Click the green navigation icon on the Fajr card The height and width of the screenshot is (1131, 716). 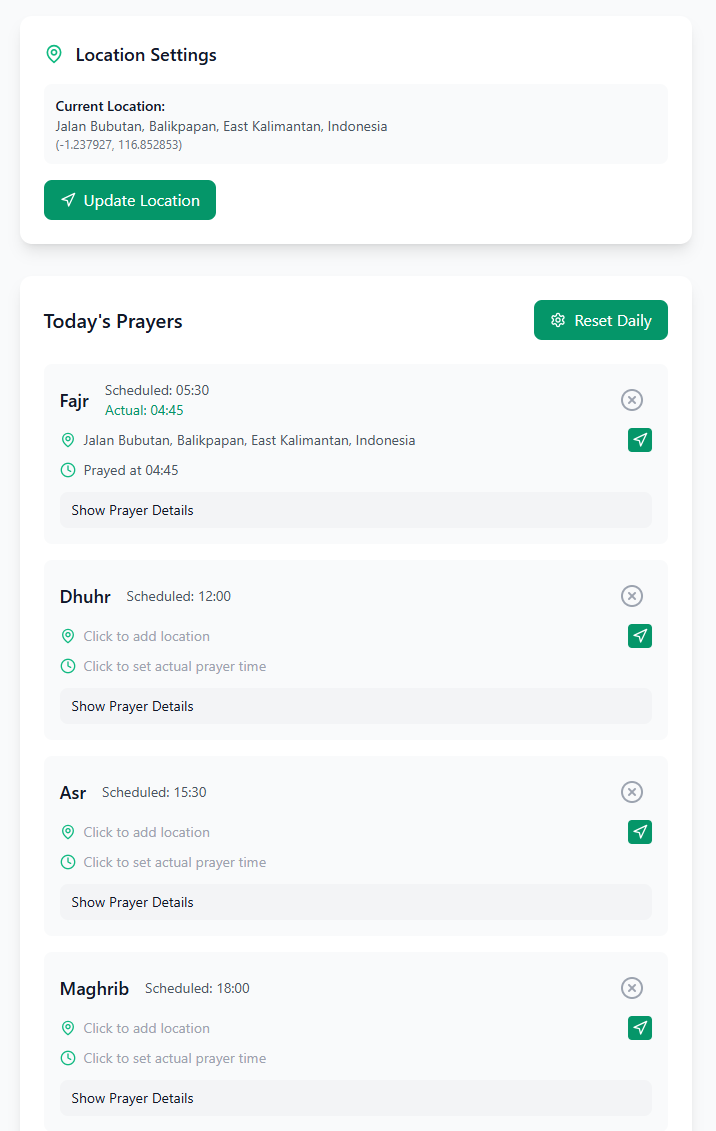640,440
